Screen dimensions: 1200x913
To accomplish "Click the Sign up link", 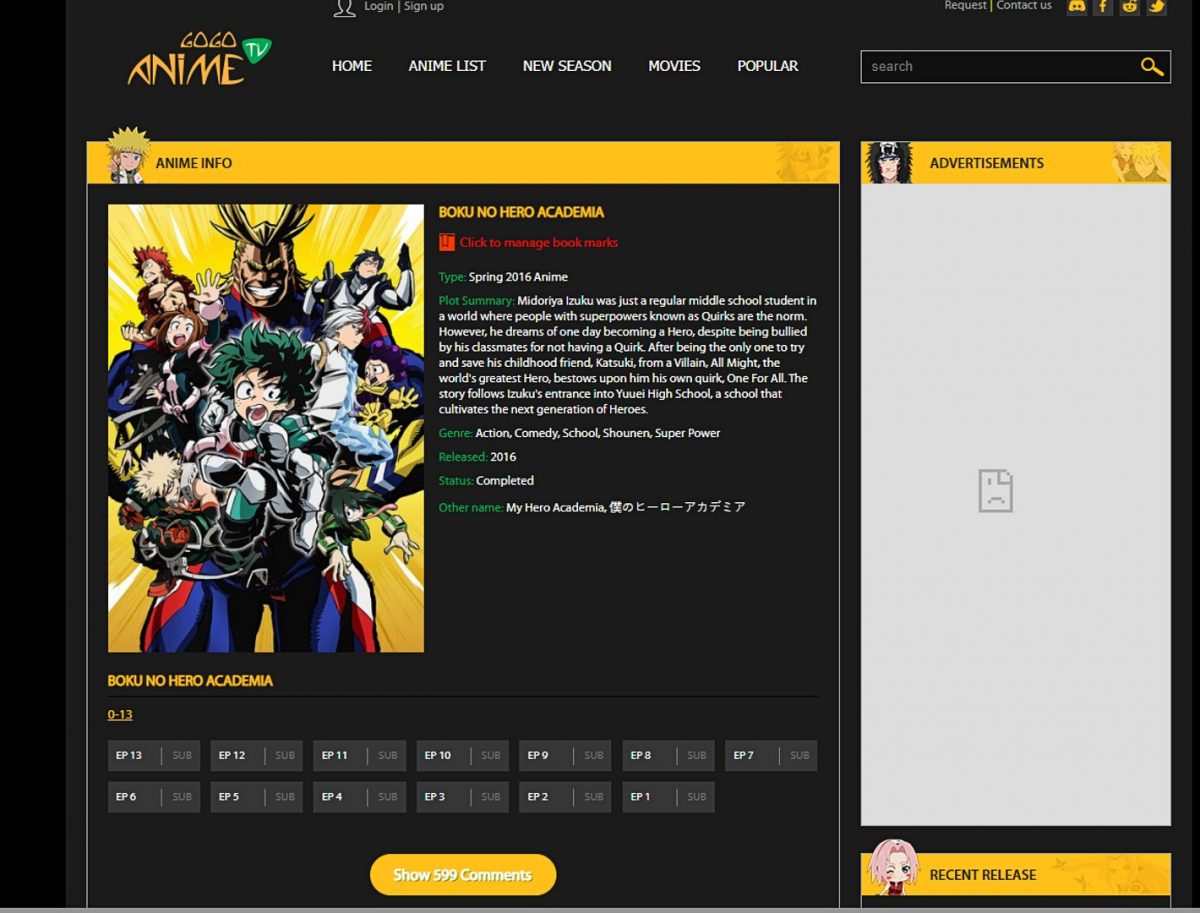I will (424, 6).
